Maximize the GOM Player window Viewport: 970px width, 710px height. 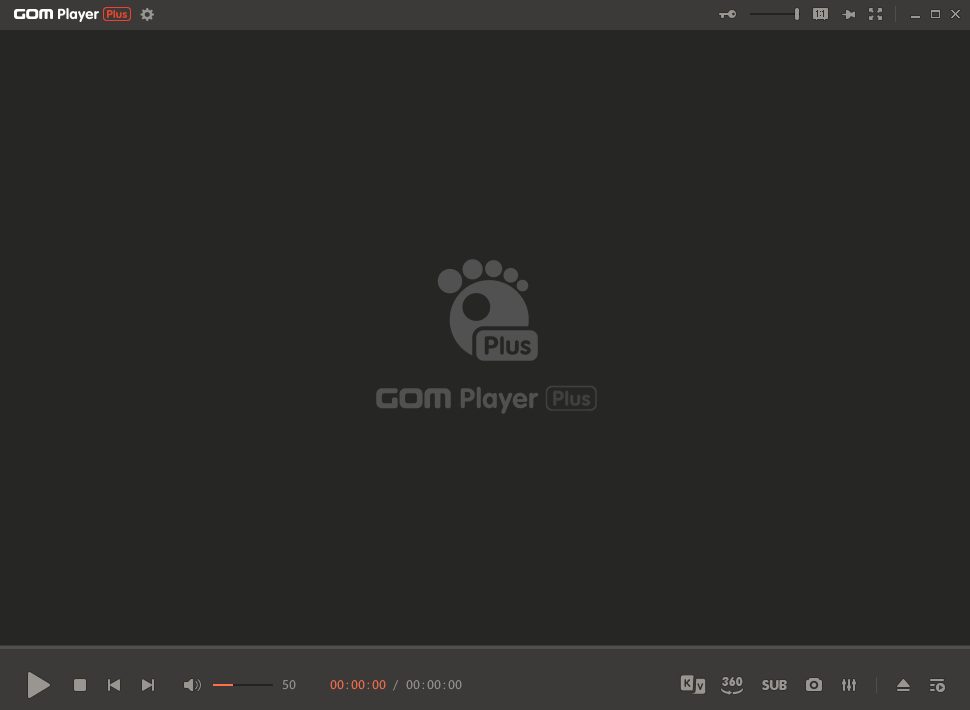[x=935, y=14]
